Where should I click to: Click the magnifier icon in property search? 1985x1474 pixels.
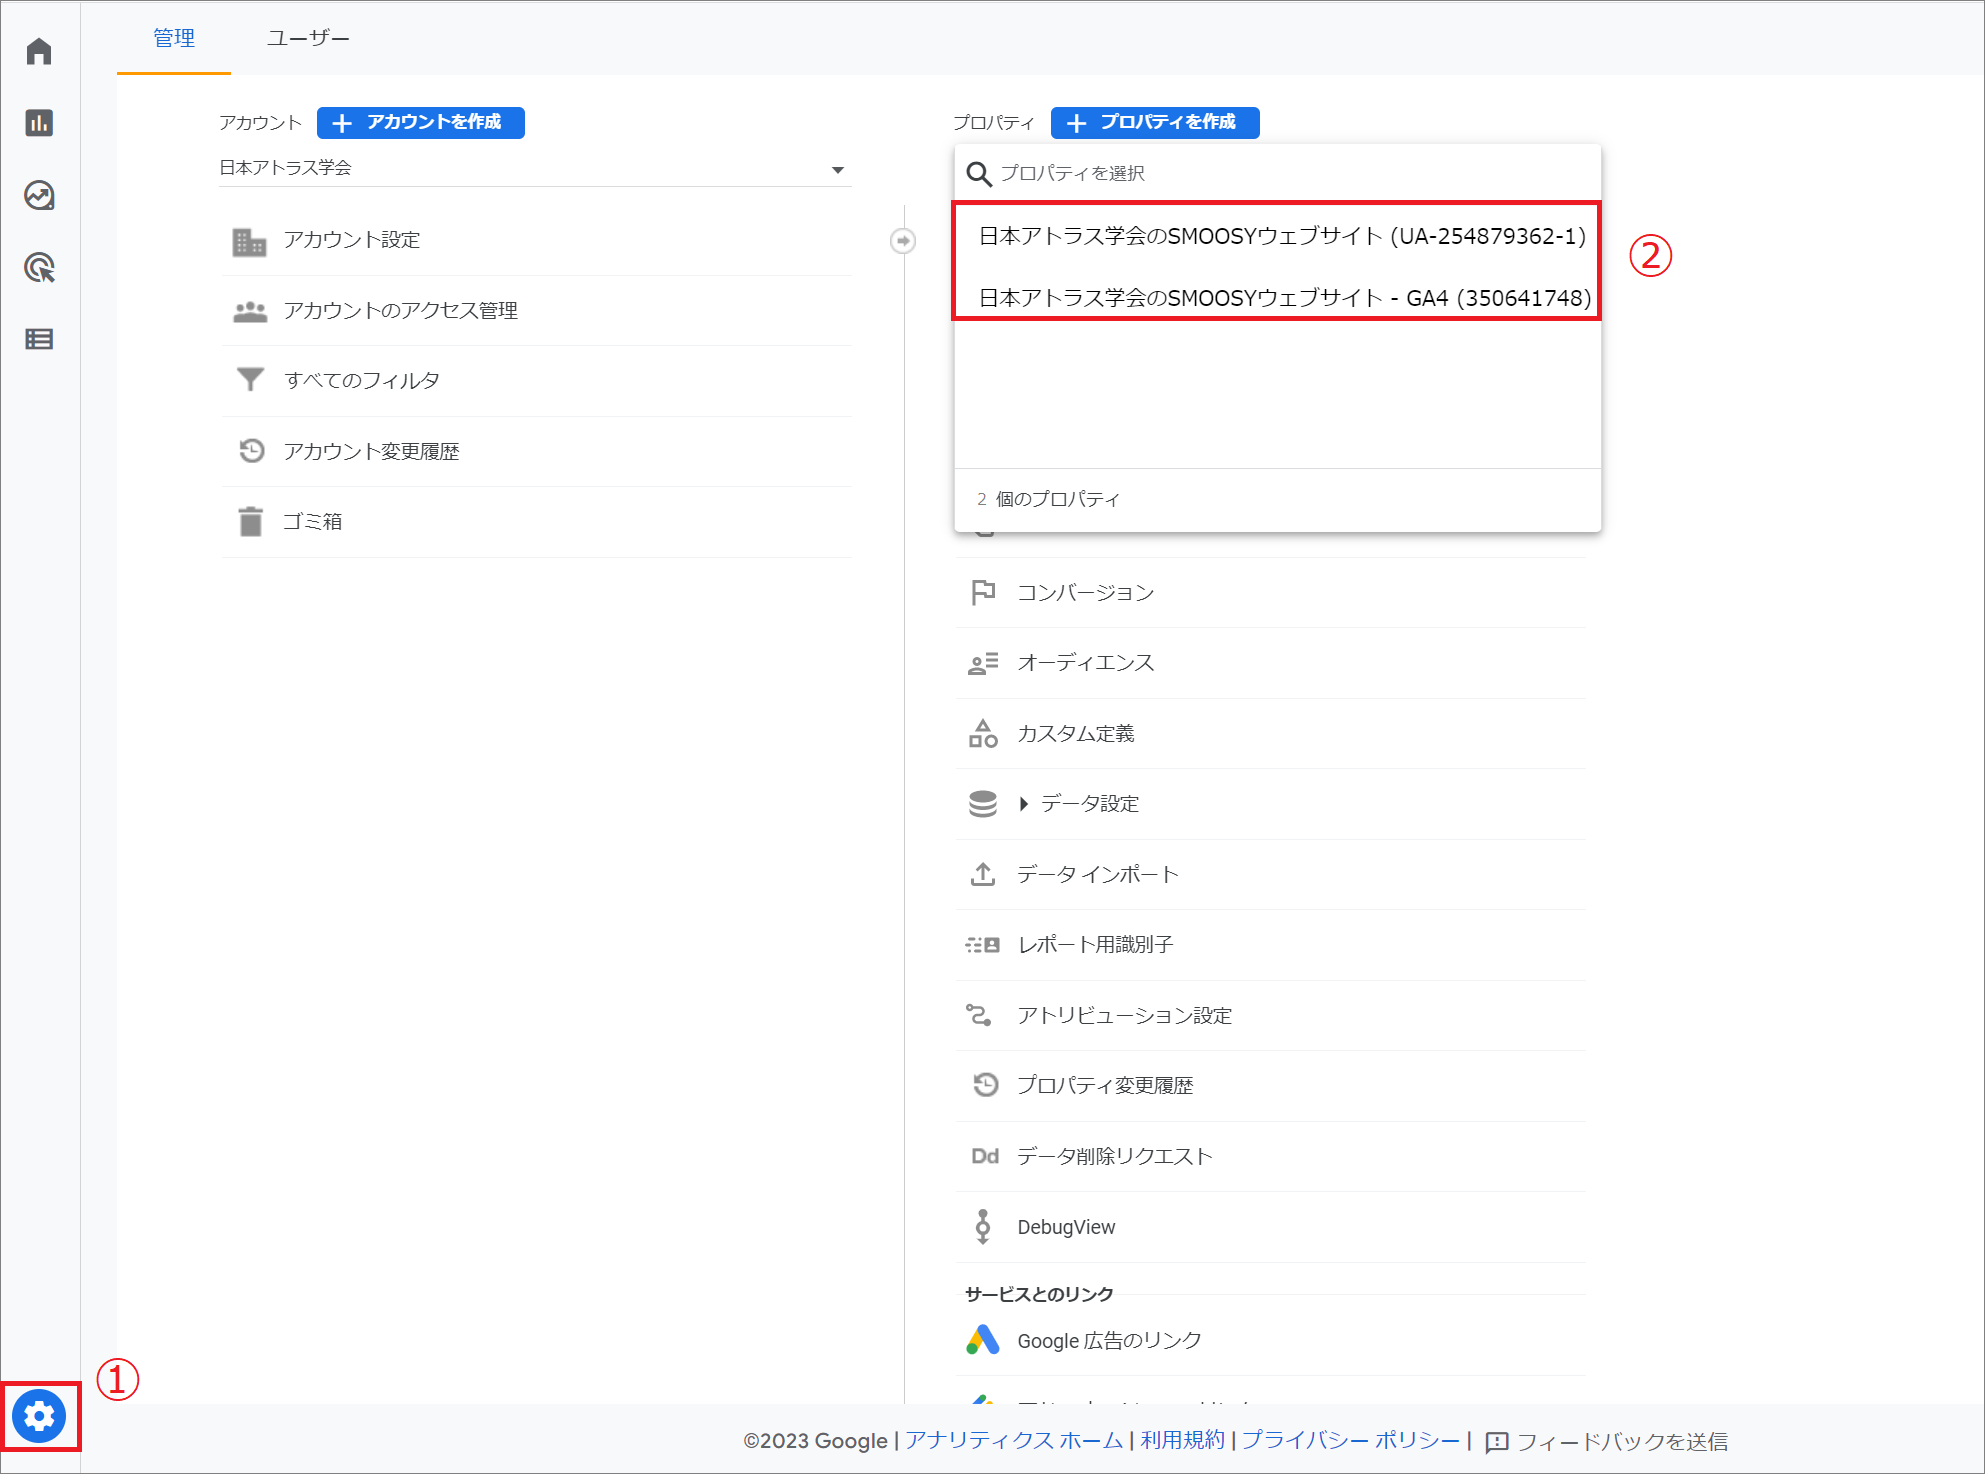click(x=979, y=174)
